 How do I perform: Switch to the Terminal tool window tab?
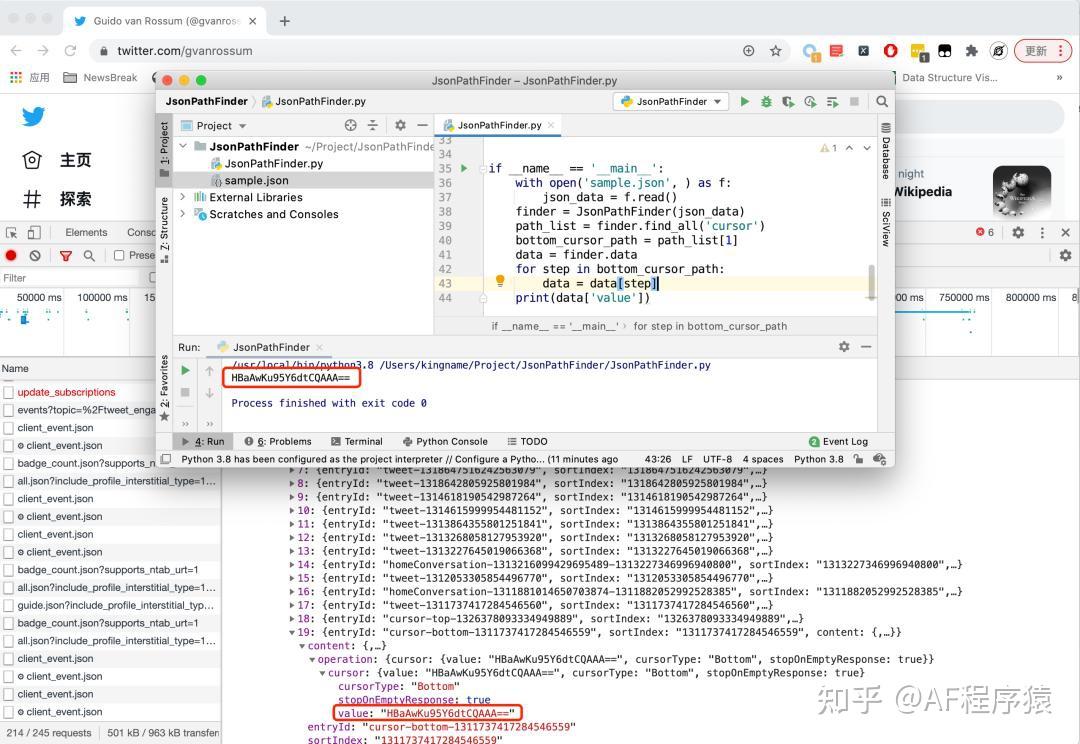[356, 441]
